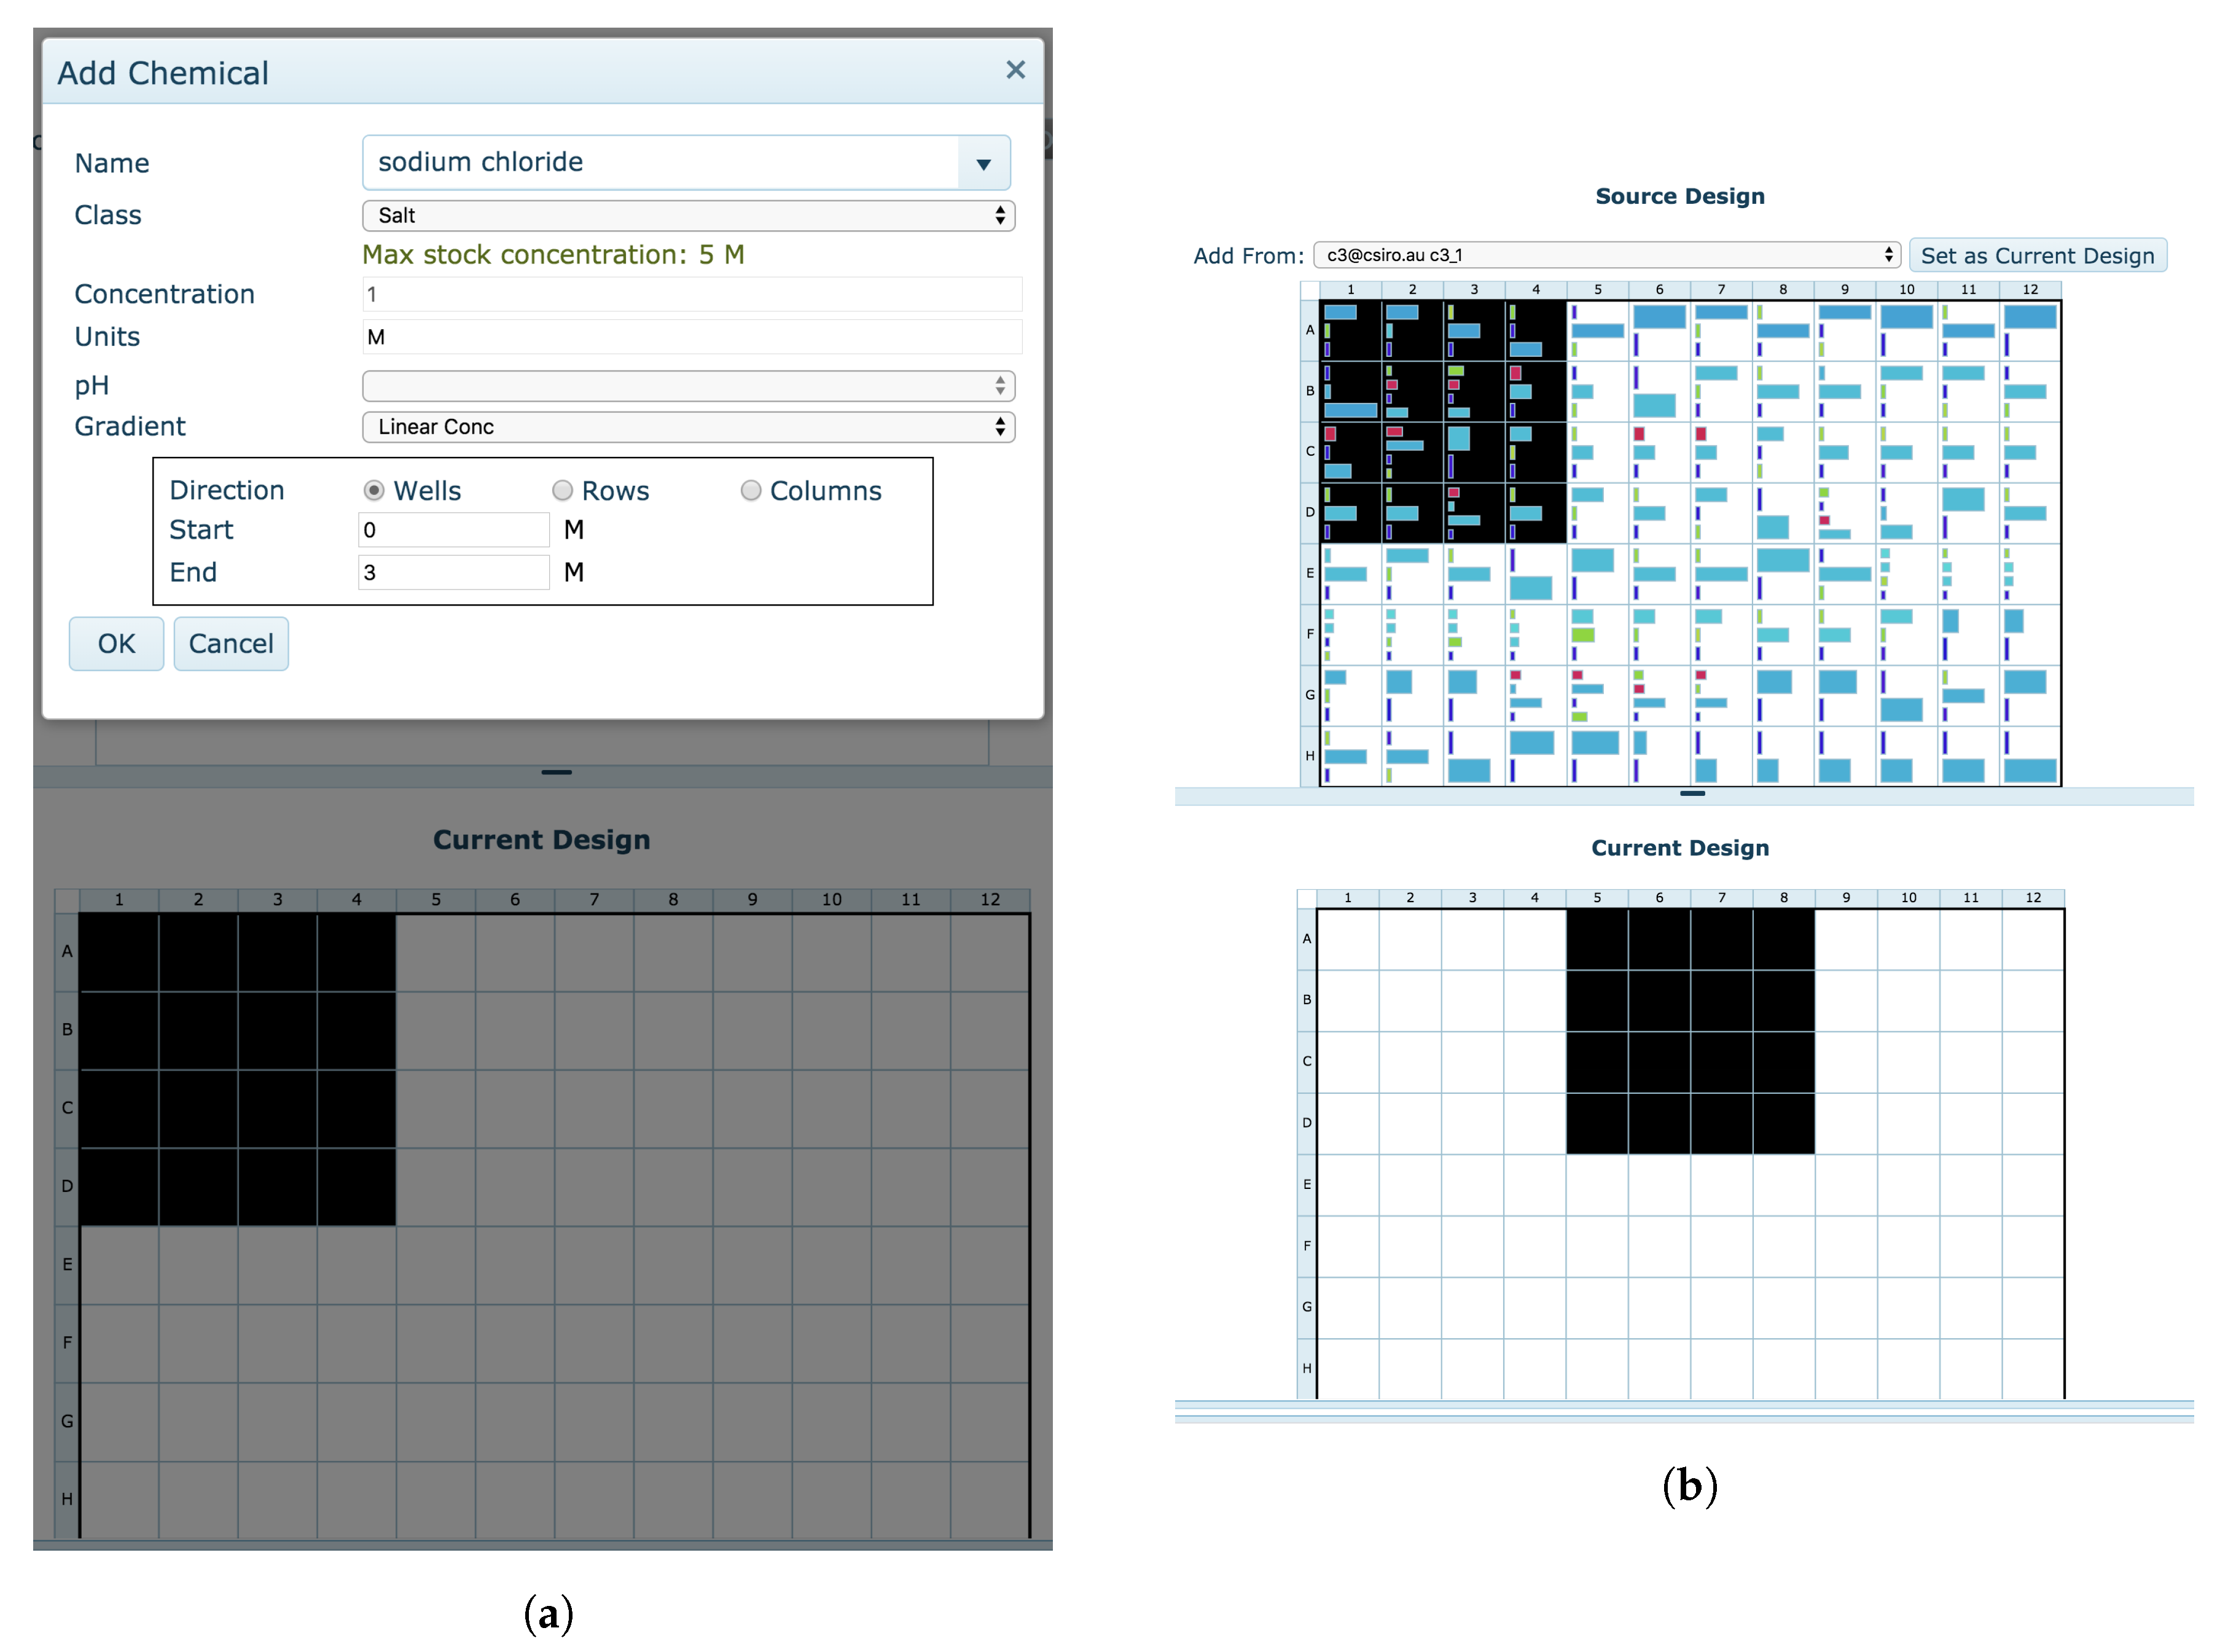Close the Add Chemical dialog
This screenshot has width=2228, height=1652.
click(x=1014, y=70)
